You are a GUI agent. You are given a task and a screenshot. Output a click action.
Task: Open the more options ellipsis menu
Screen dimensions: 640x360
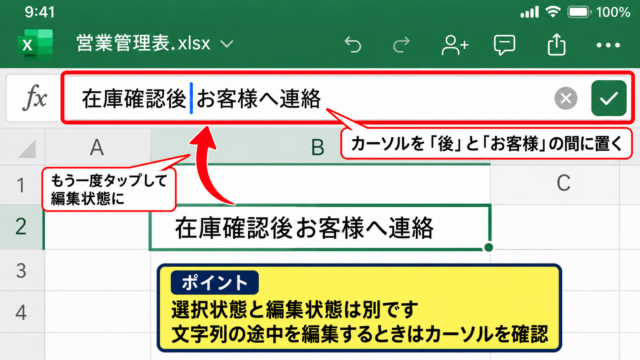pyautogui.click(x=608, y=45)
